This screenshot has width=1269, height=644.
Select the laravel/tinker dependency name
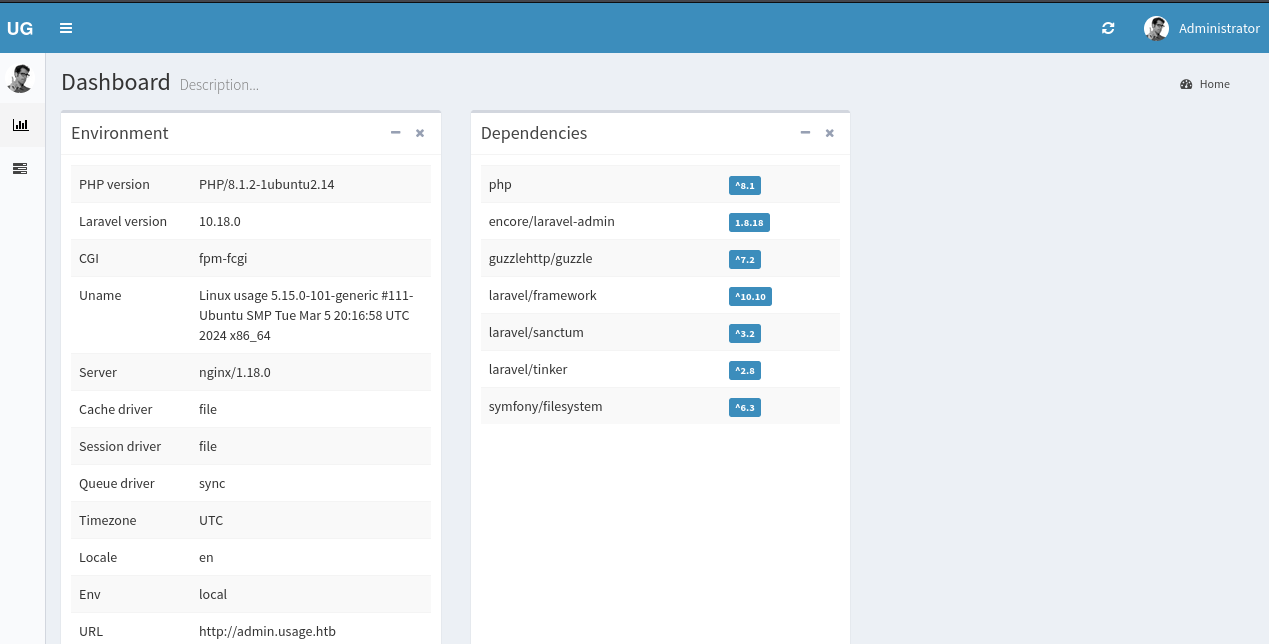pyautogui.click(x=528, y=369)
